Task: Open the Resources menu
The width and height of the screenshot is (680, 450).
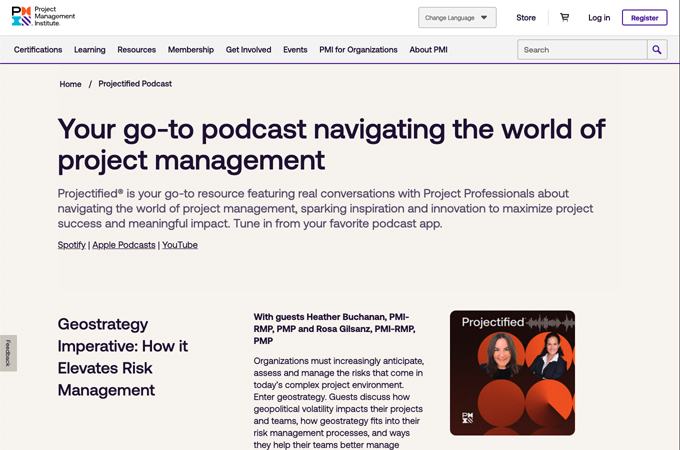Action: coord(137,50)
